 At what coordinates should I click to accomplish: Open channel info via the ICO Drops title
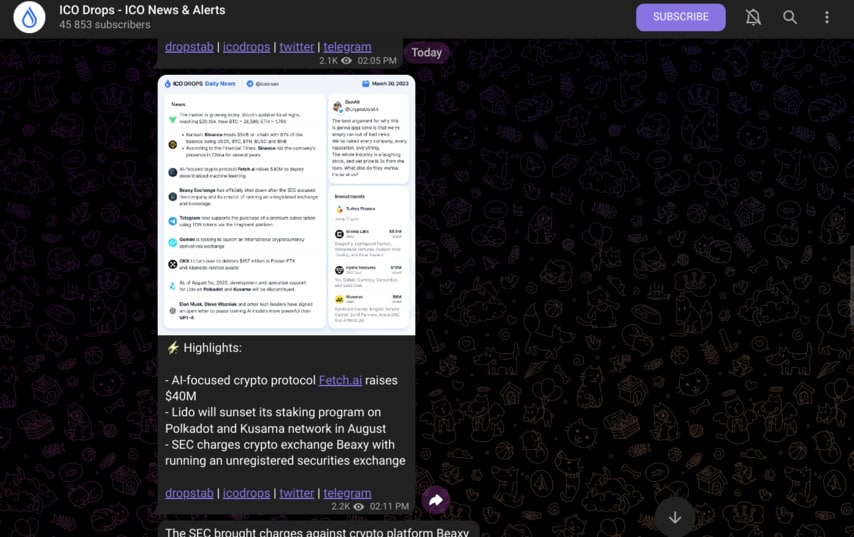pos(142,10)
